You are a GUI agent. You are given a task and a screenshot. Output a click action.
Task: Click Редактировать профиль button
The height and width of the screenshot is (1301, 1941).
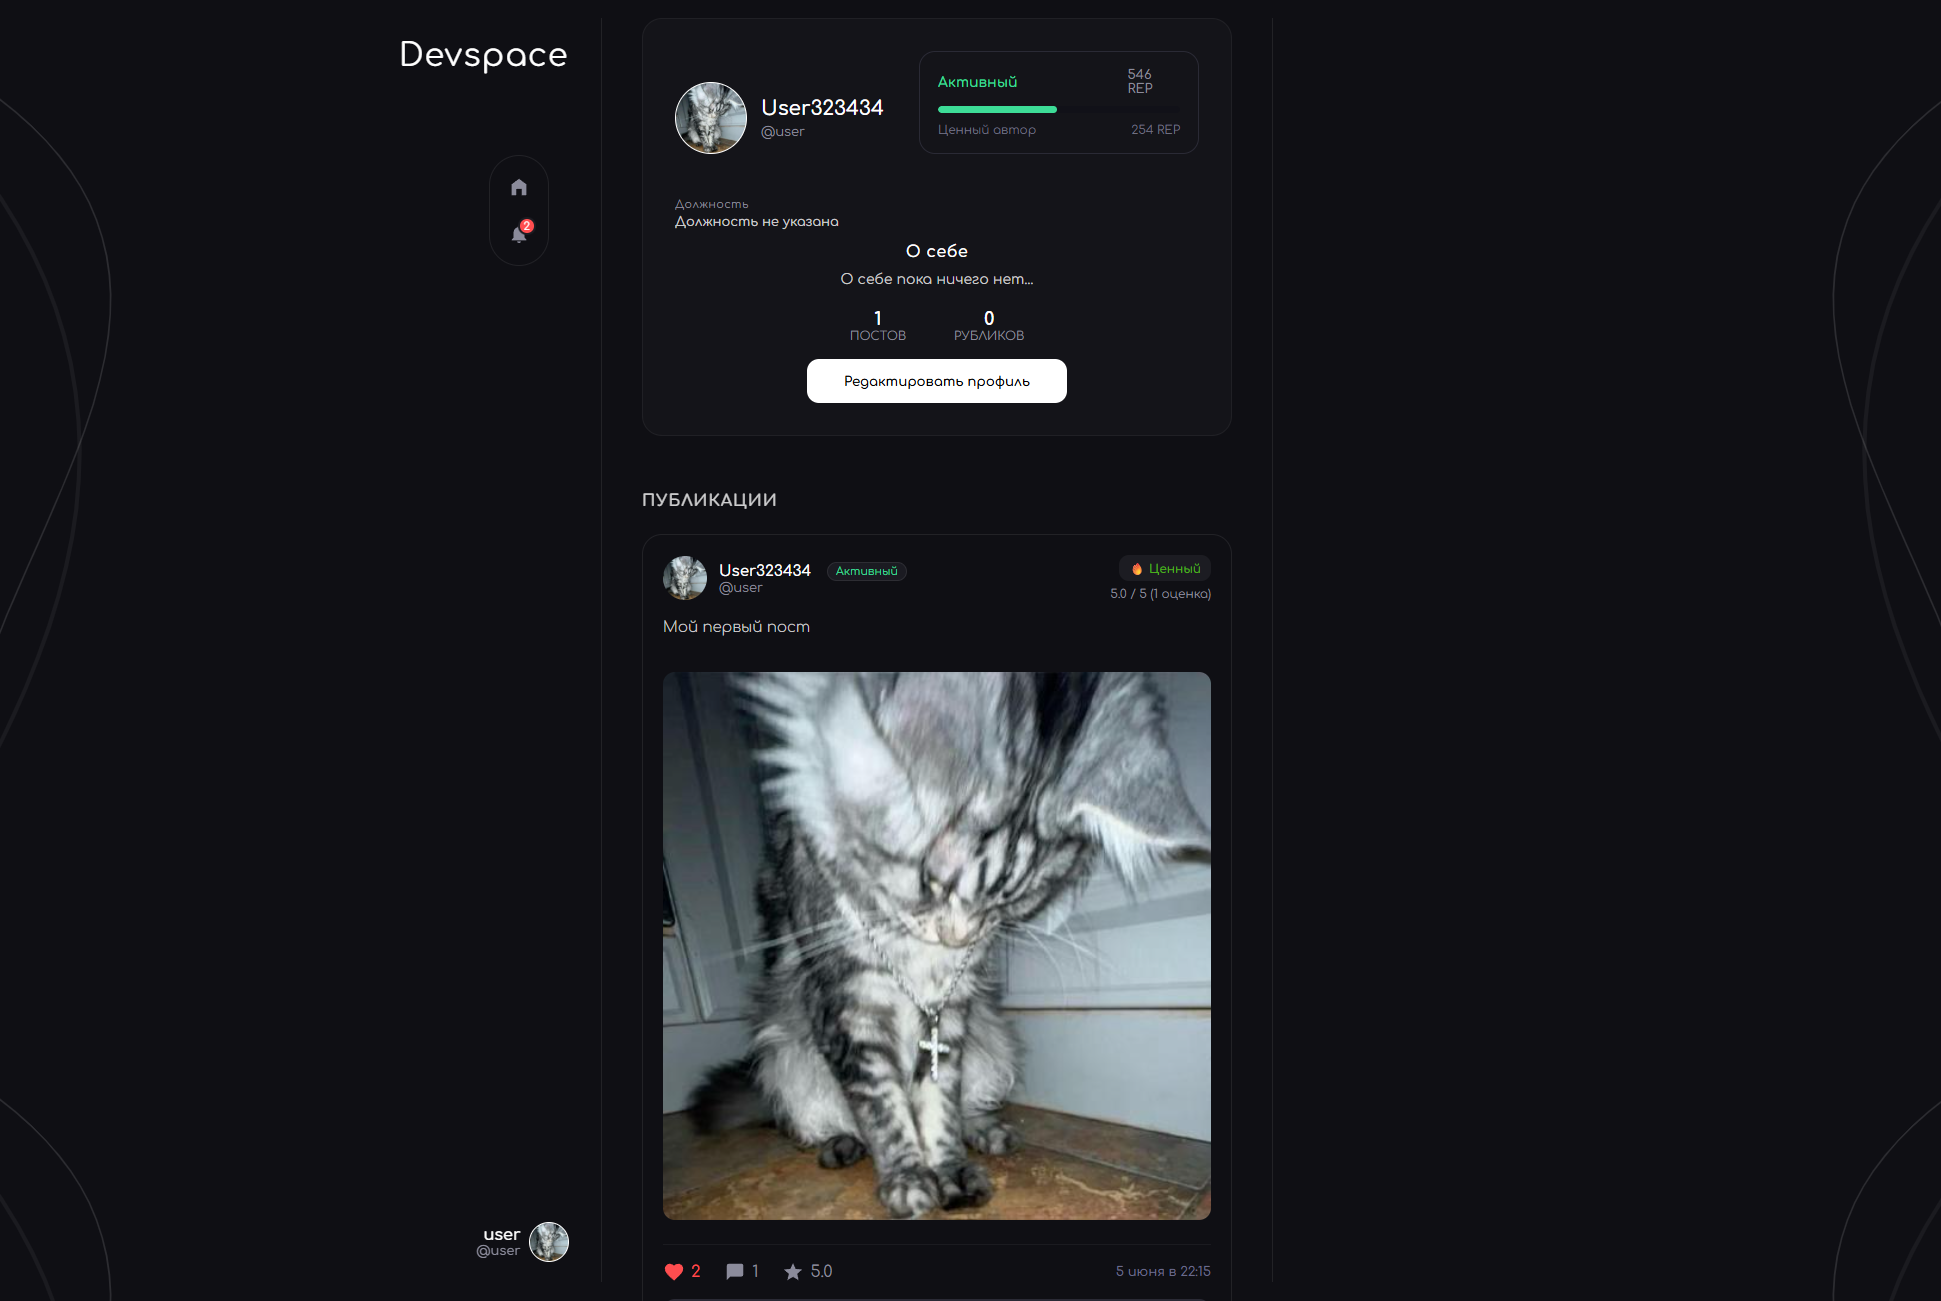[x=937, y=381]
